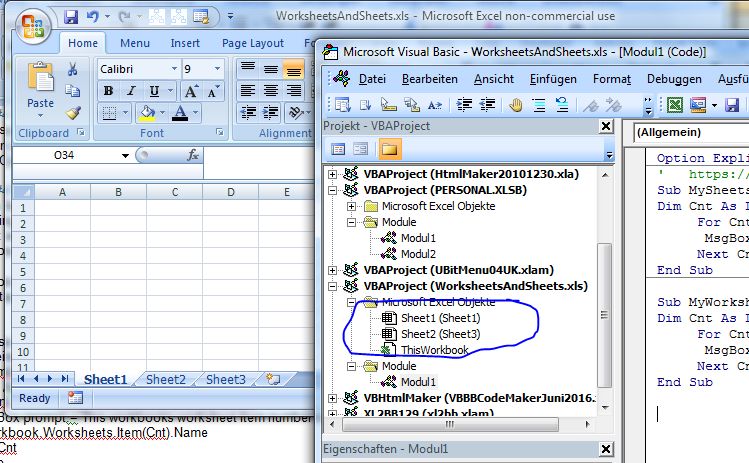This screenshot has width=749, height=463.
Task: Select column B header
Action: [118, 192]
